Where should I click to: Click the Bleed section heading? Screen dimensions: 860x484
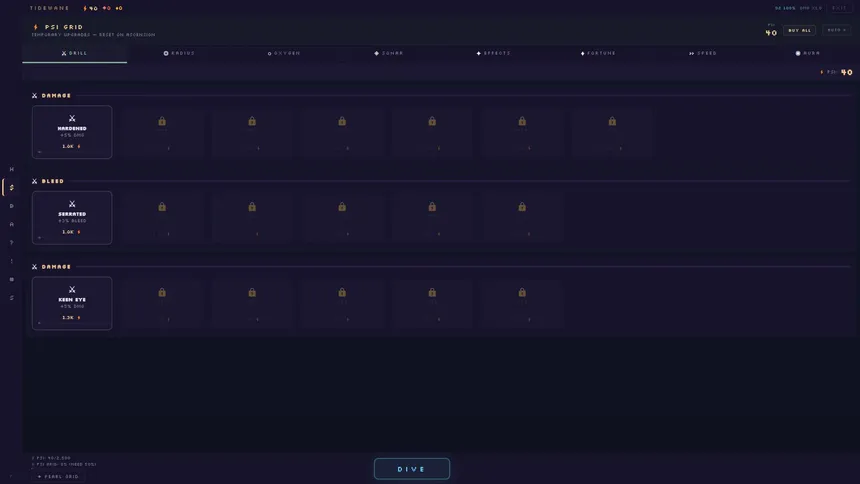[x=53, y=181]
